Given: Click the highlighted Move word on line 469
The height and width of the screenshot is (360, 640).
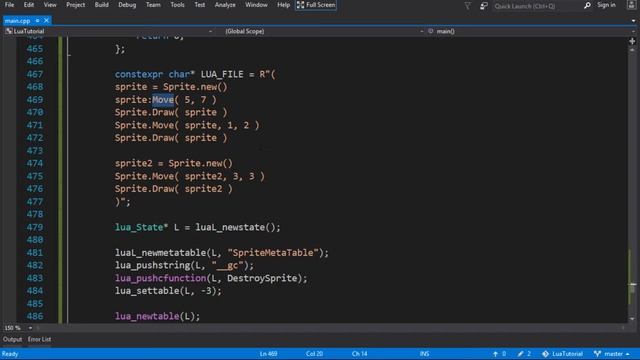Looking at the screenshot, I should click(x=163, y=100).
